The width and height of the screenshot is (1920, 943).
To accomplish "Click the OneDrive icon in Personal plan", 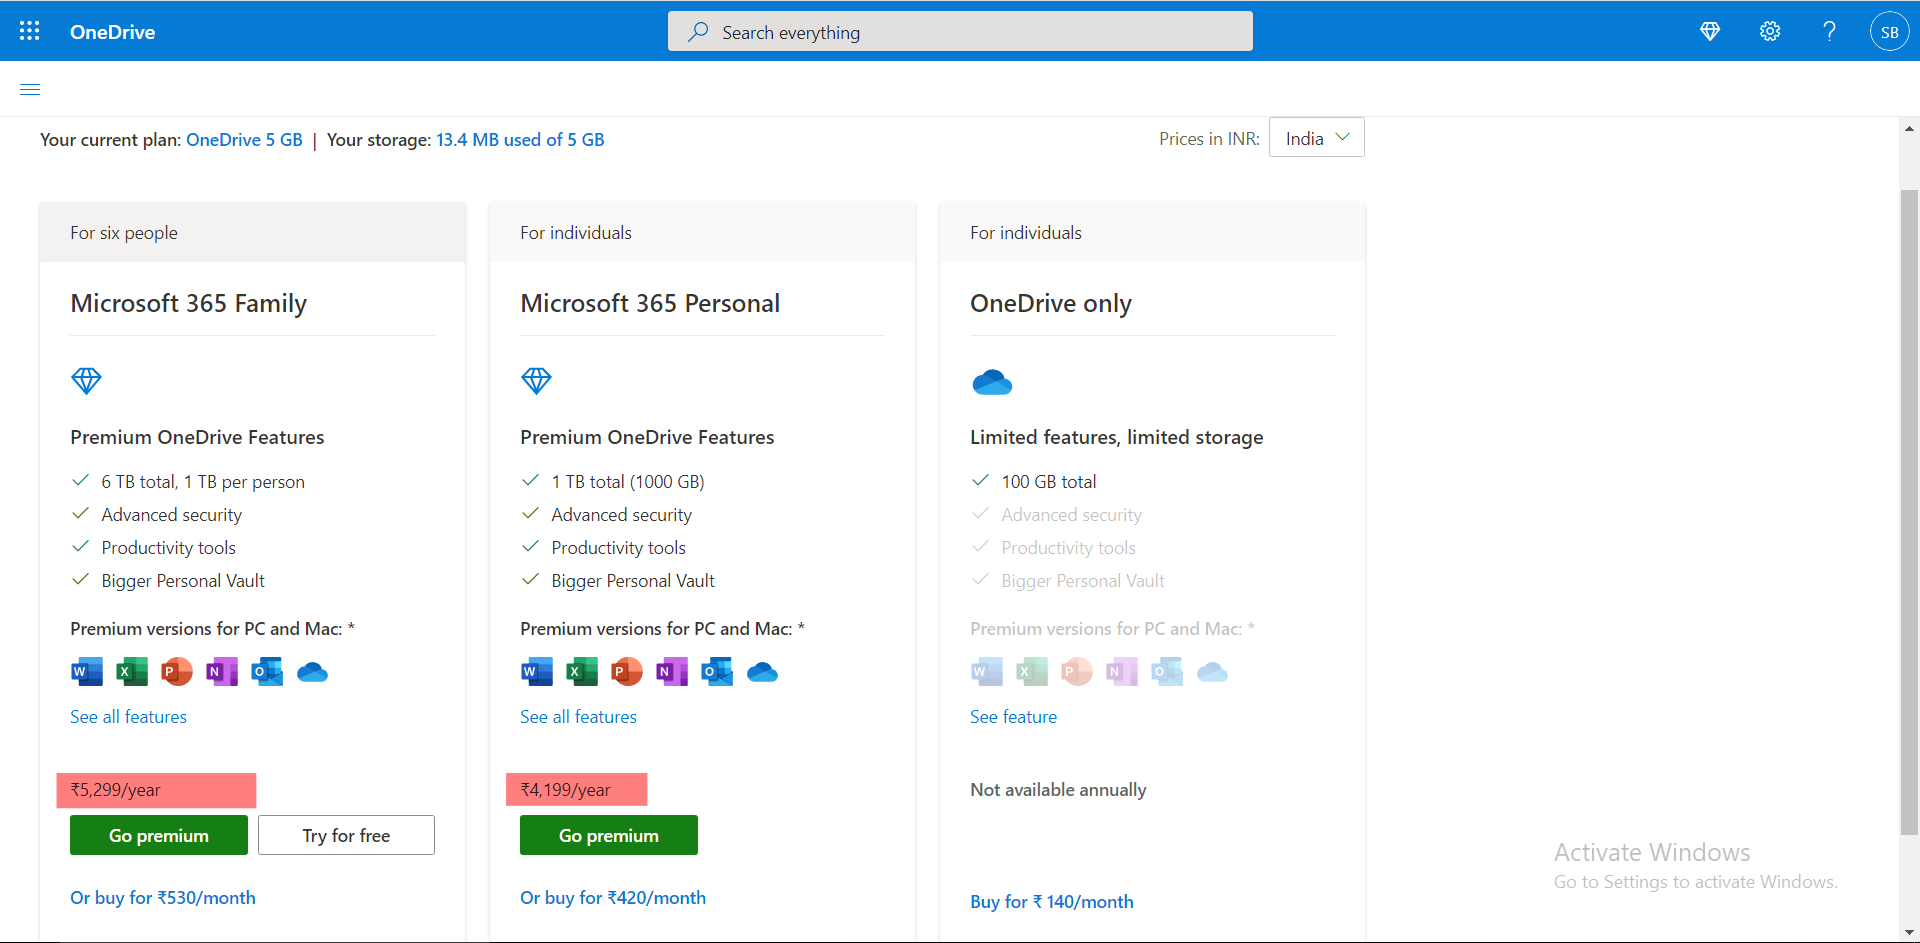I will (x=762, y=672).
